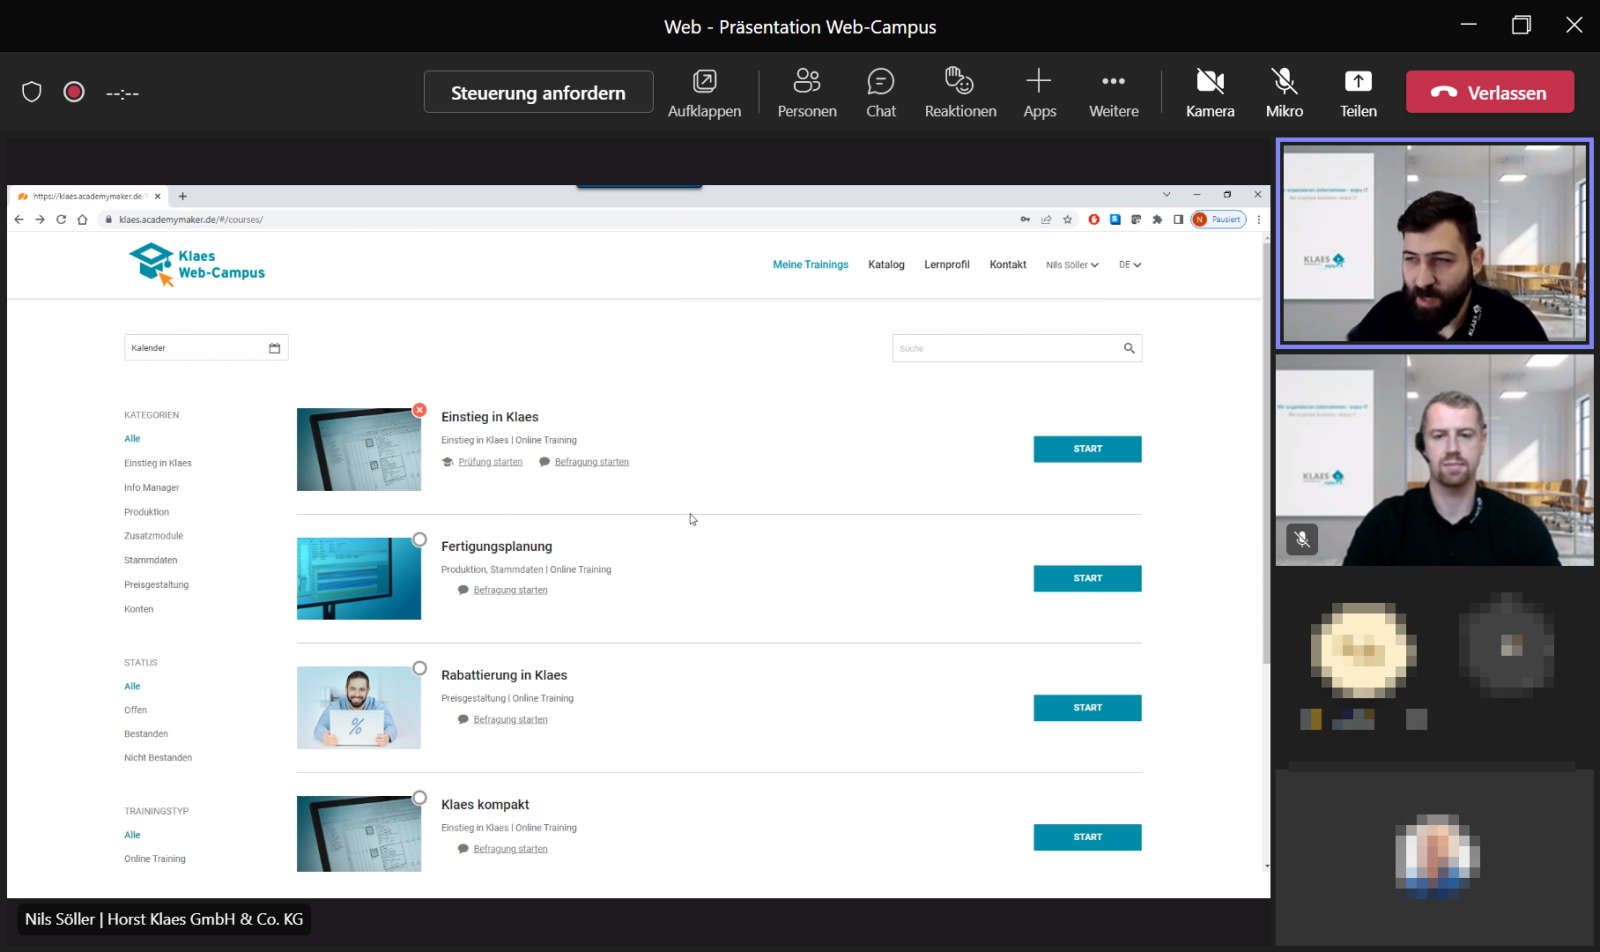Click START for Klaes kompakt
1600x952 pixels.
[x=1087, y=837]
